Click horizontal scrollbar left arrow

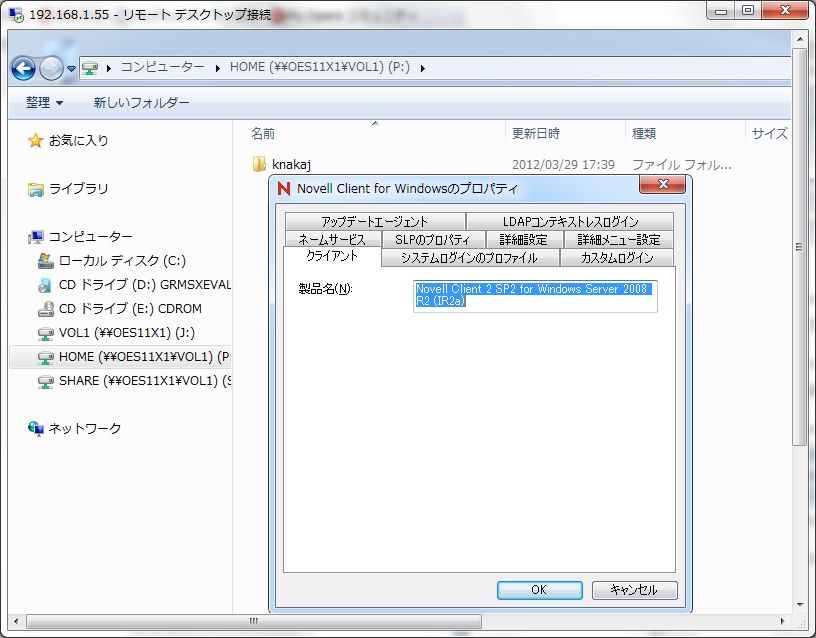click(17, 621)
